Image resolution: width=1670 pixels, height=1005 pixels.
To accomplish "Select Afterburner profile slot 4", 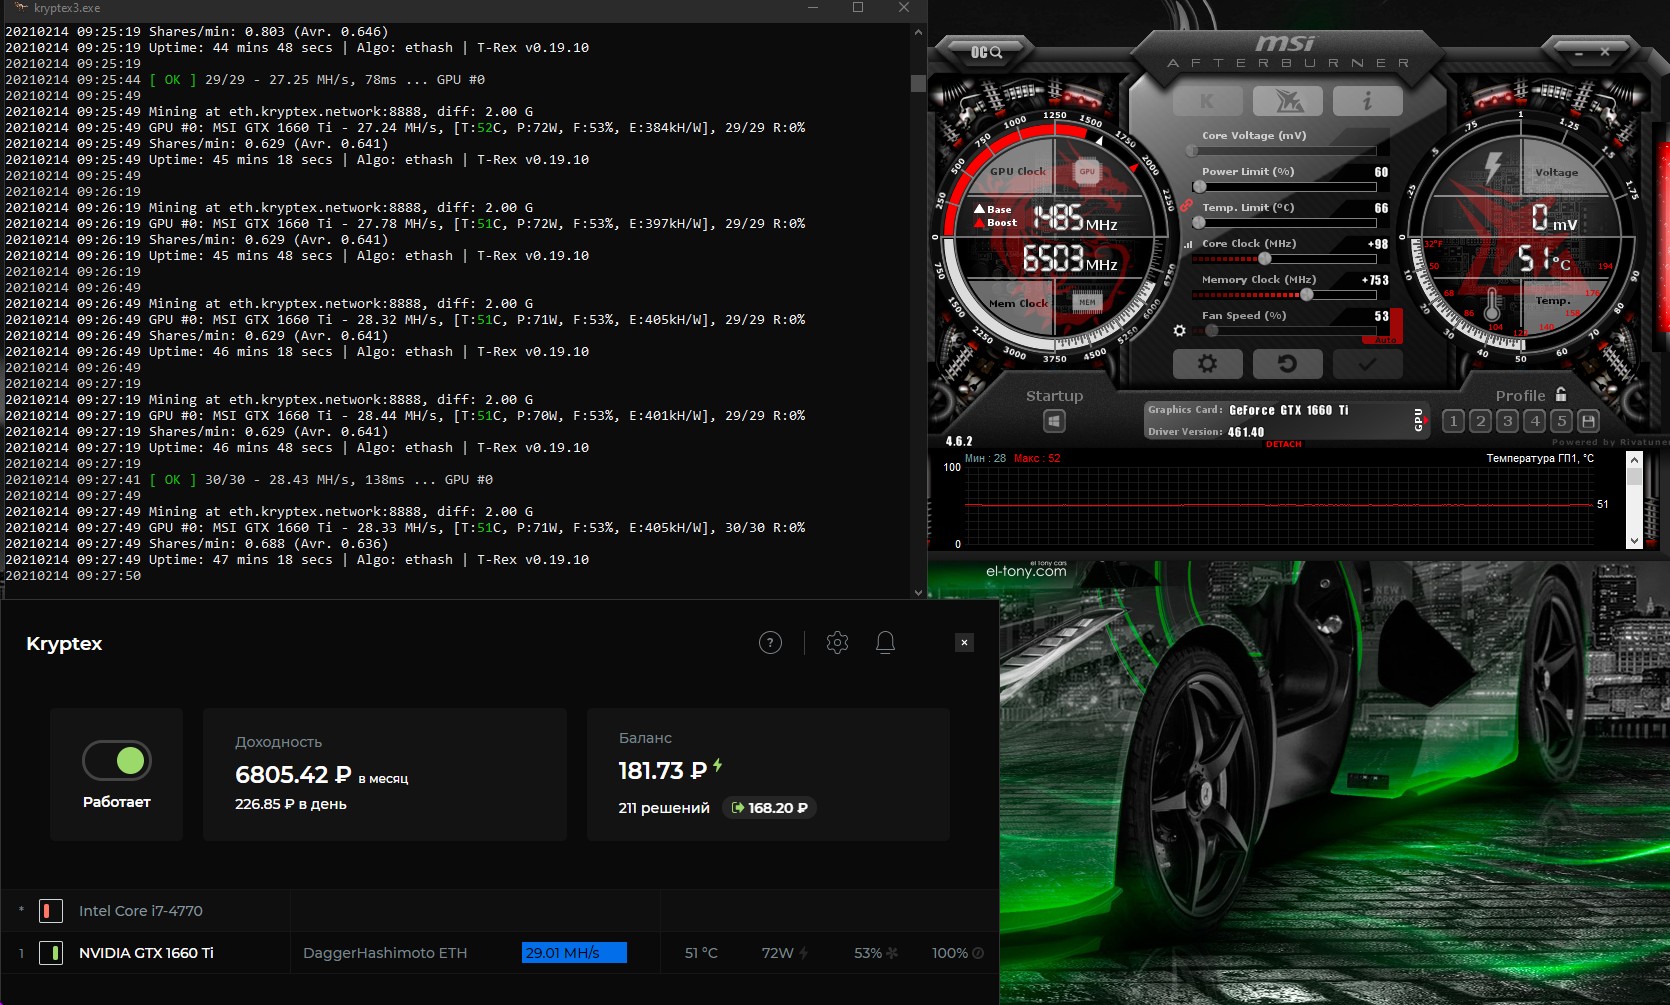I will [1535, 421].
